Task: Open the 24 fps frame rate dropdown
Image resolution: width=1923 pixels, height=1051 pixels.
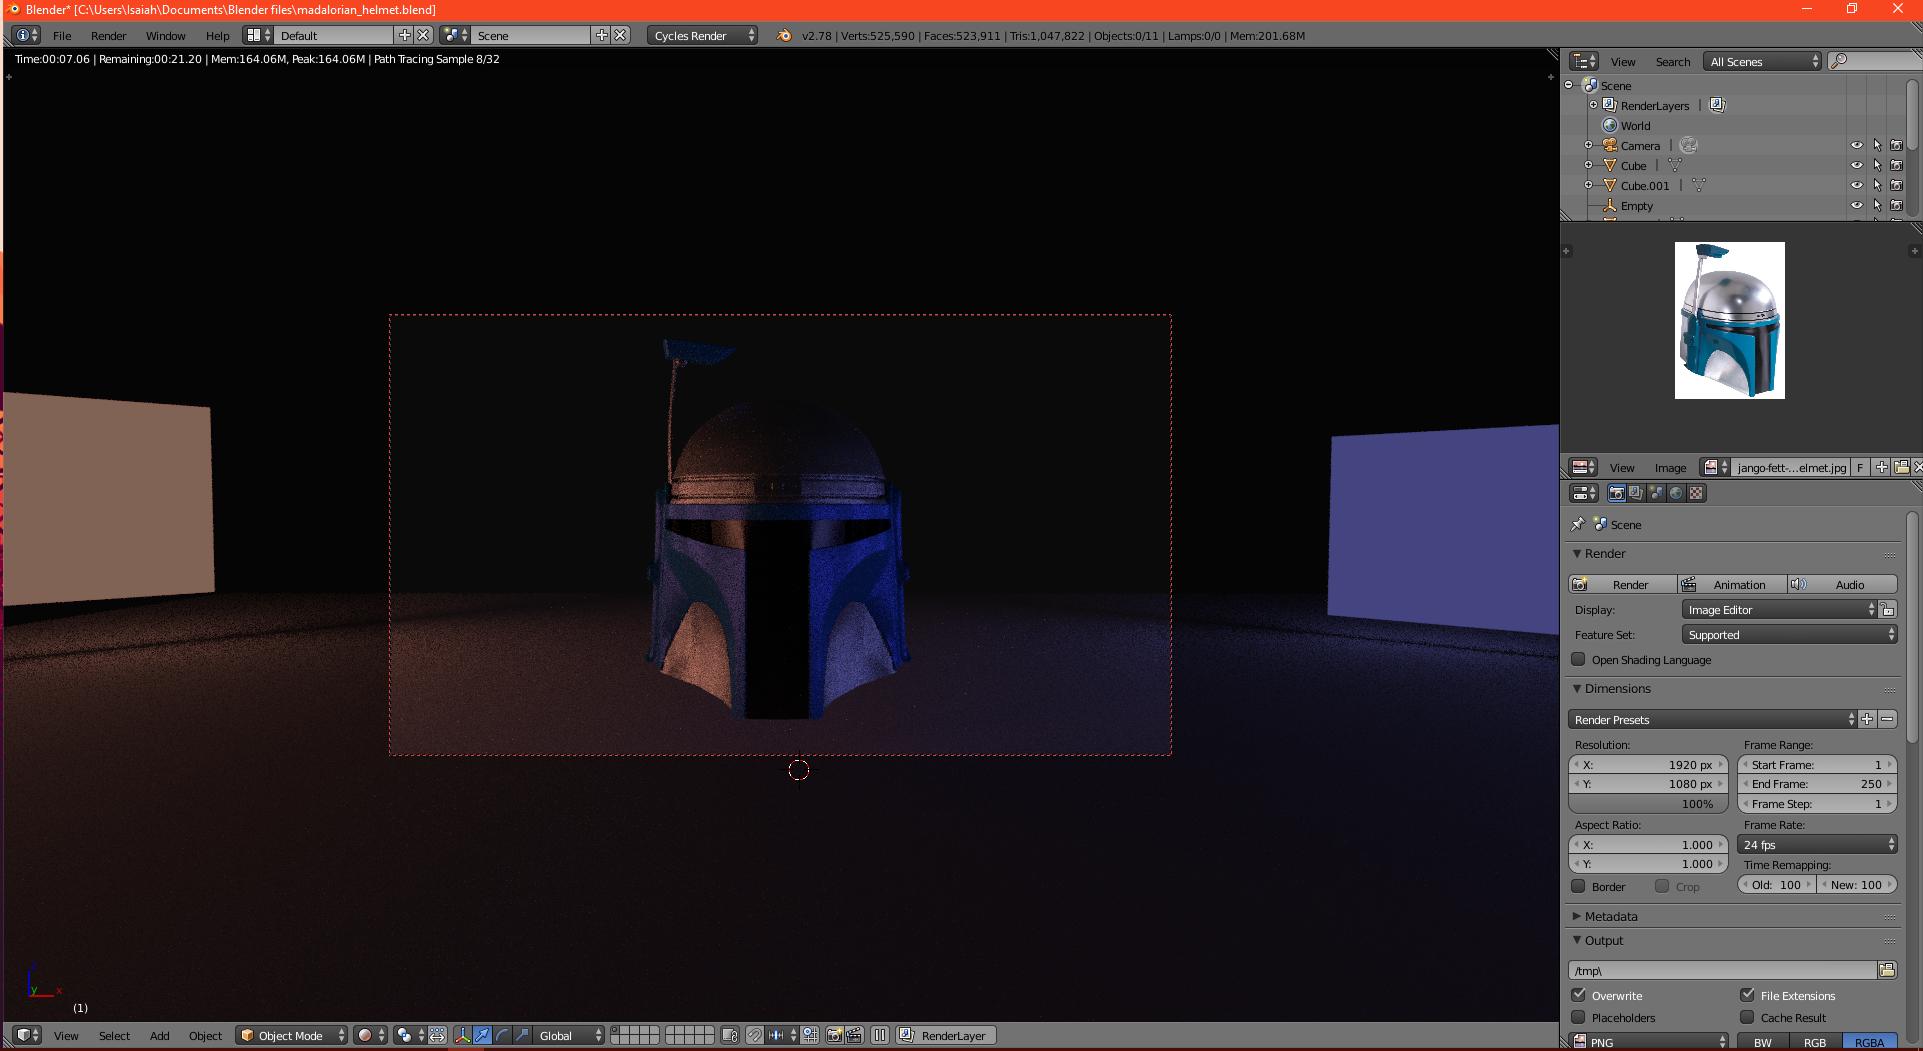Action: click(x=1817, y=844)
